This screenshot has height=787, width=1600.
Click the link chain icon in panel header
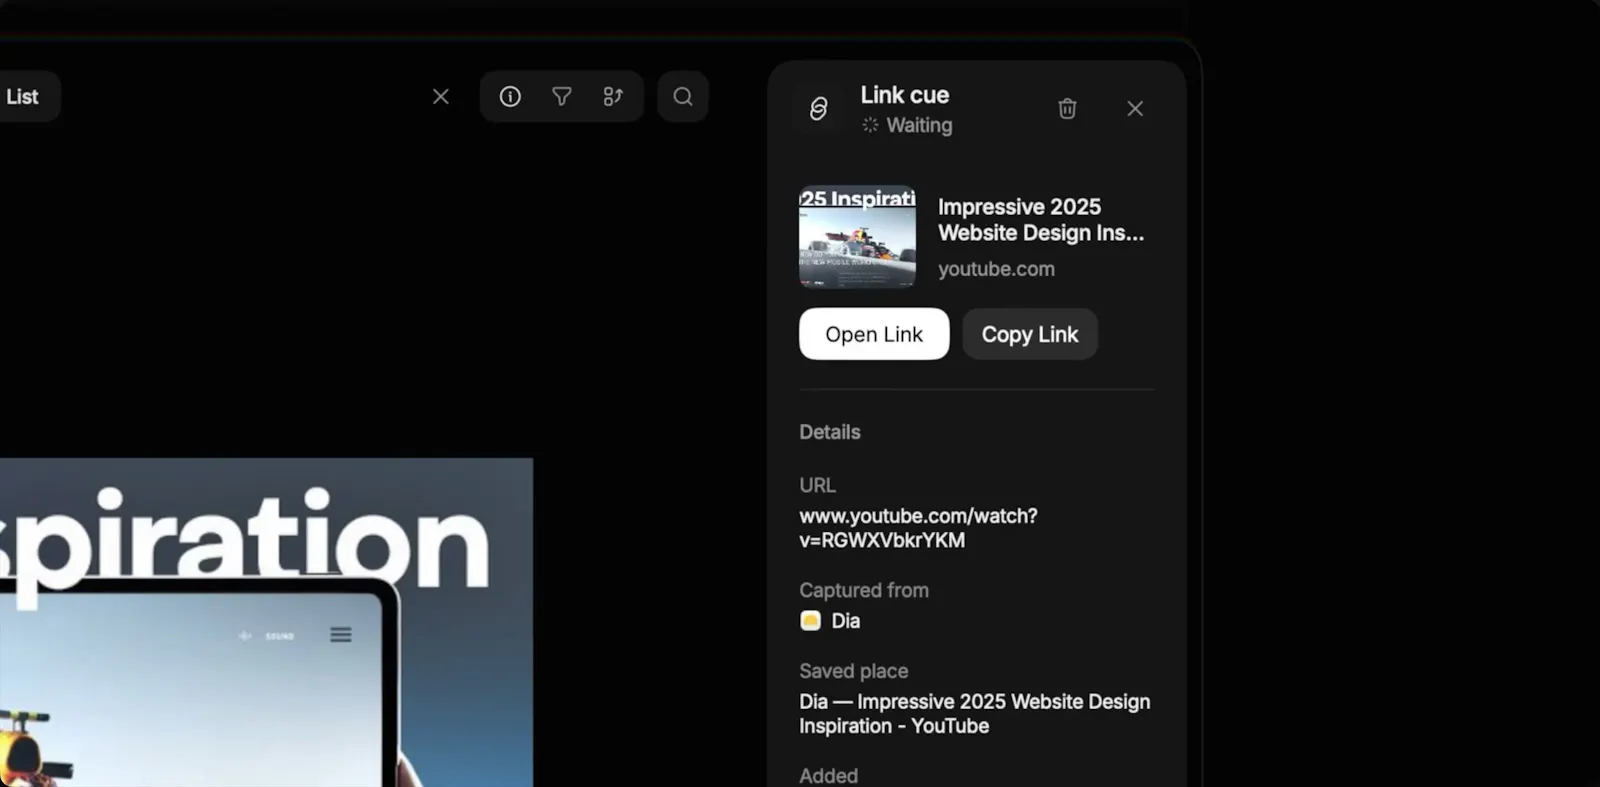(818, 108)
